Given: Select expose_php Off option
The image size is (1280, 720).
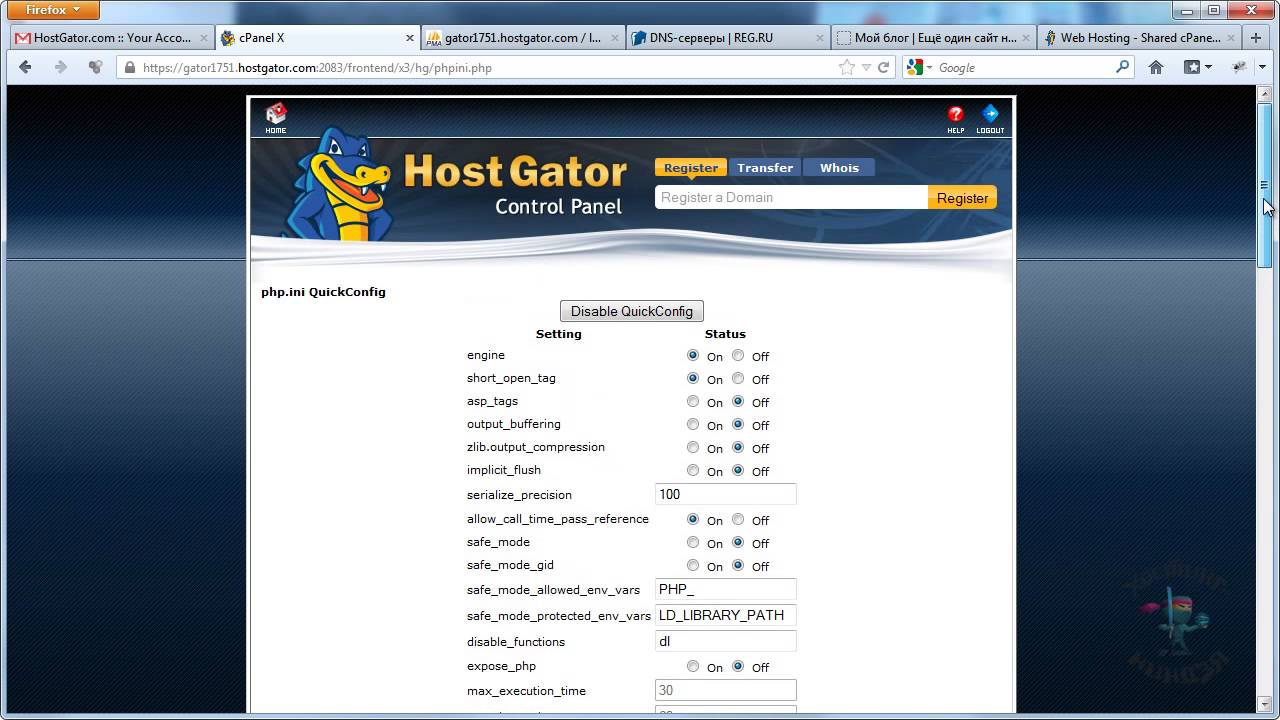Looking at the screenshot, I should click(x=738, y=666).
